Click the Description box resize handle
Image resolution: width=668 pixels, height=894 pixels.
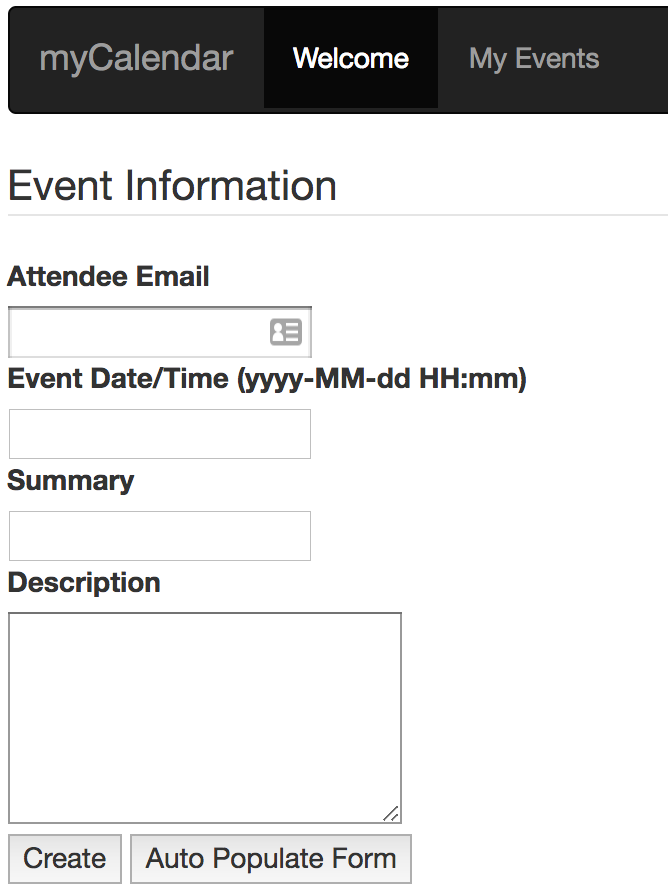click(391, 814)
